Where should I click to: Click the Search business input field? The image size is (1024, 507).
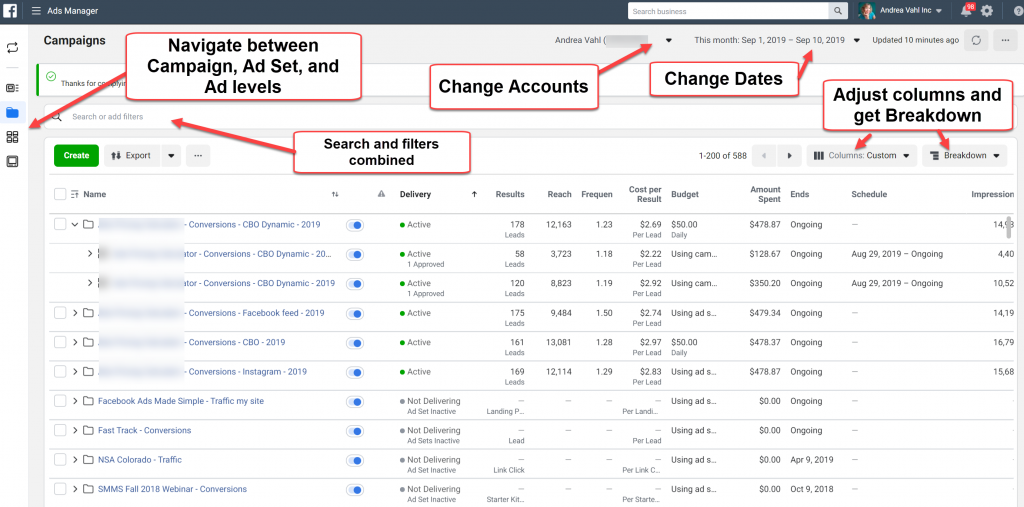[728, 11]
